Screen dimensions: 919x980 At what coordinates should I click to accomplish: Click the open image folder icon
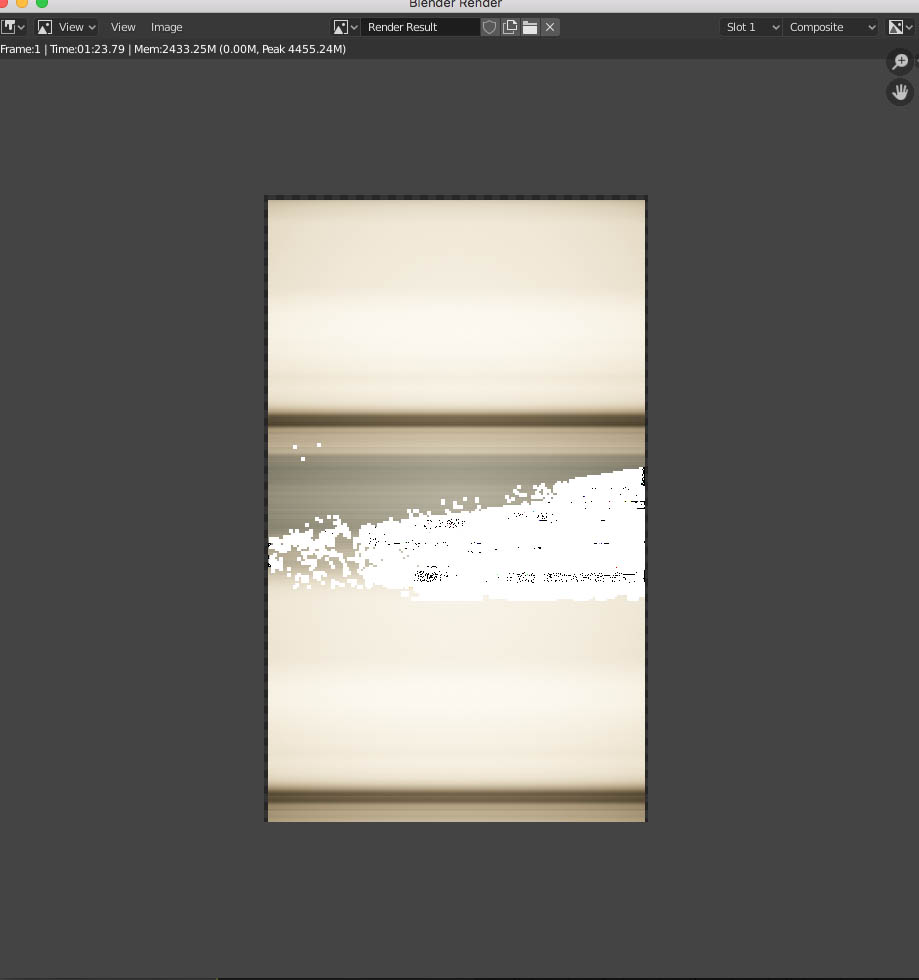pos(530,27)
